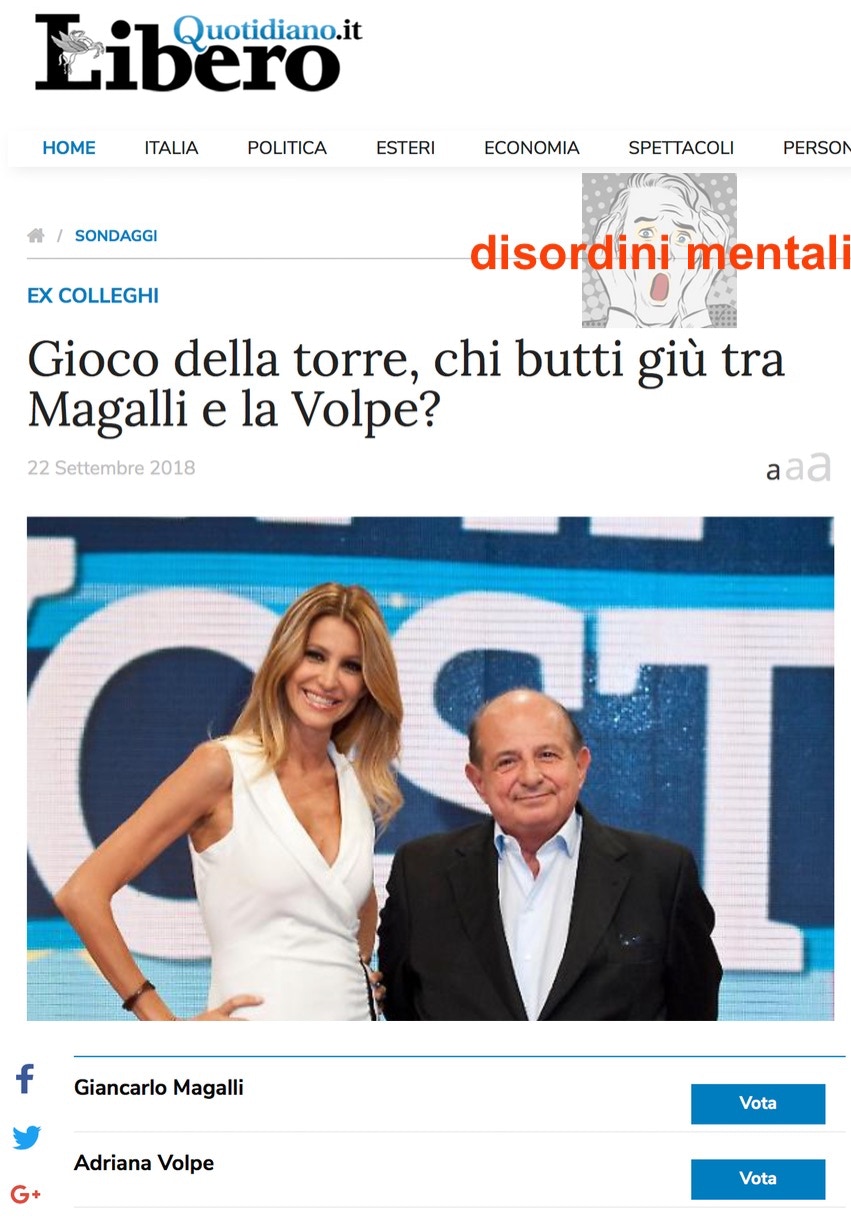Open SONDAGGI breadcrumb link
The width and height of the screenshot is (851, 1232).
point(116,236)
